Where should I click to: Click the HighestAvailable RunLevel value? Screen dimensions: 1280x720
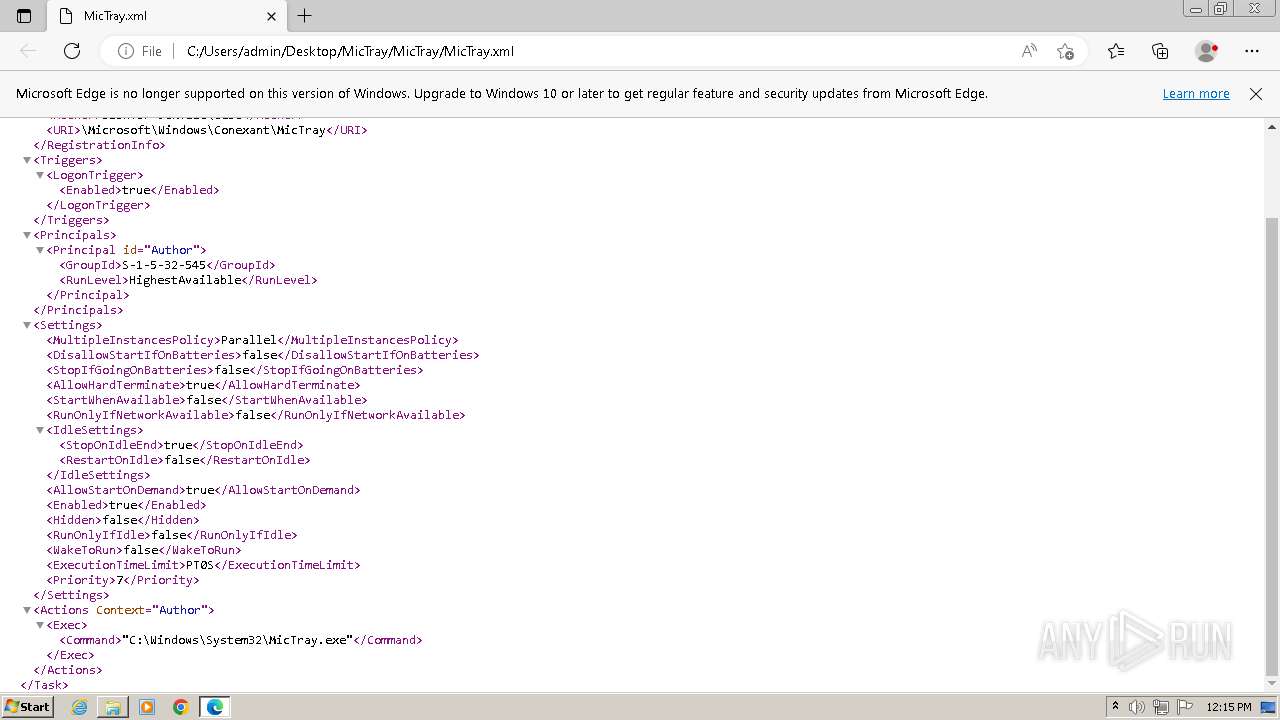(x=185, y=280)
